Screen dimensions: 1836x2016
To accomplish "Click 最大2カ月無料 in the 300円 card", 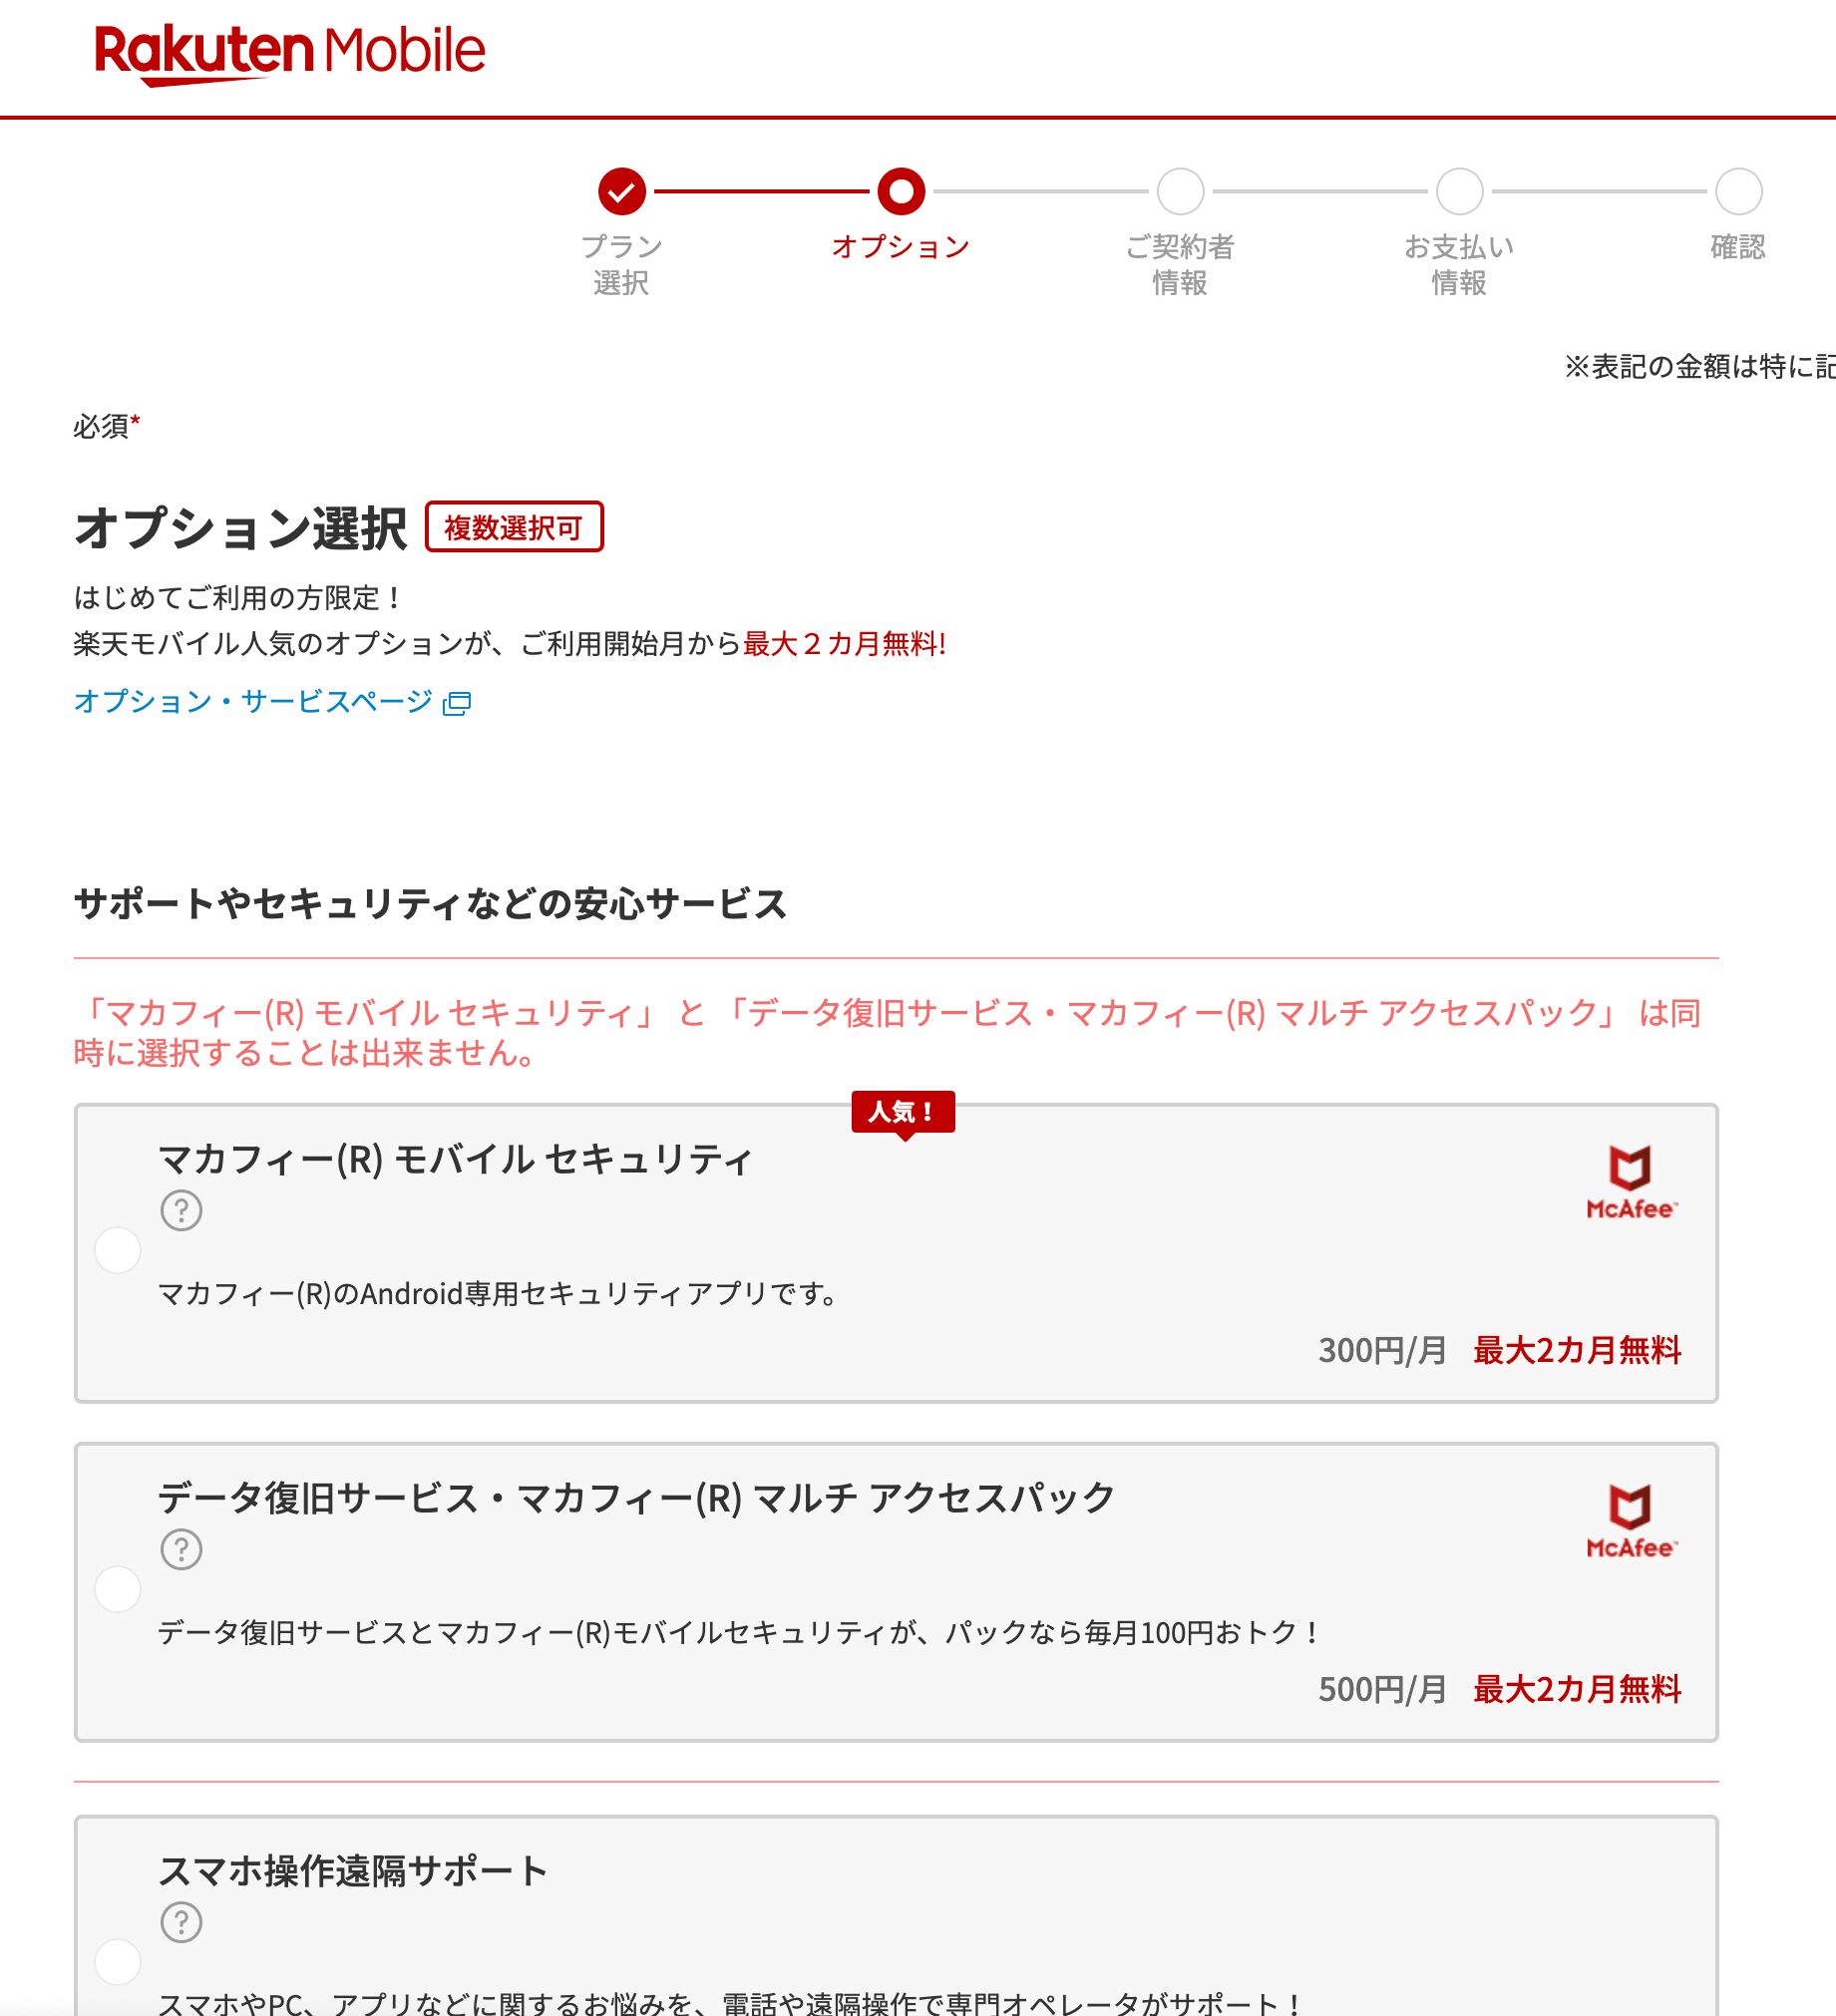I will point(1577,1351).
